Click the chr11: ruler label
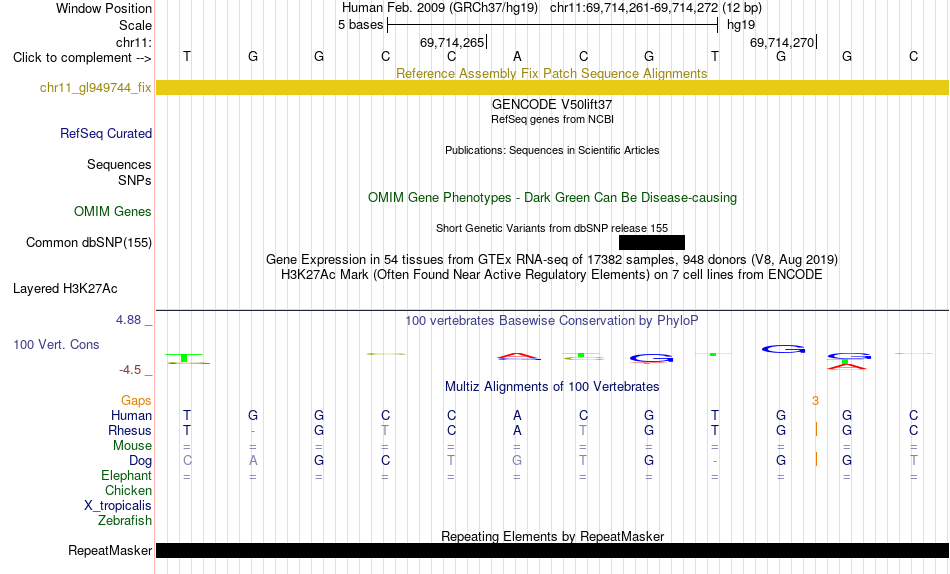 pyautogui.click(x=134, y=42)
